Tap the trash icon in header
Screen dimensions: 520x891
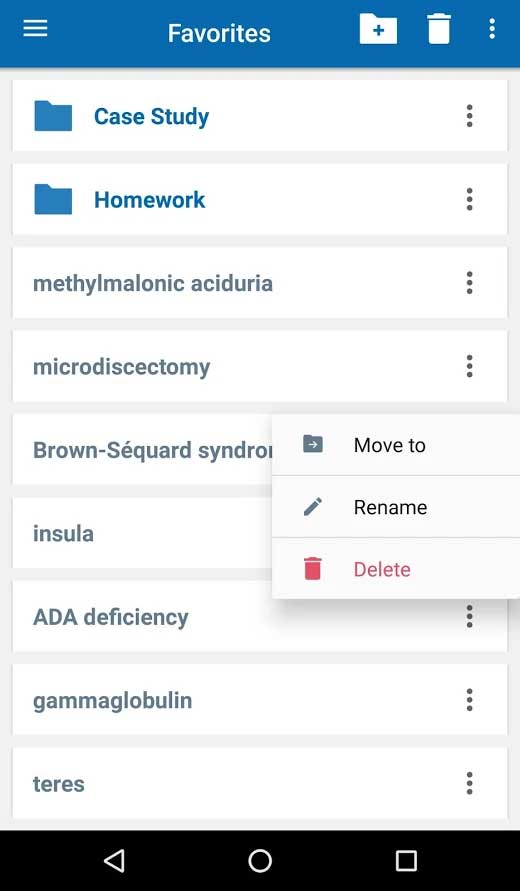click(439, 28)
